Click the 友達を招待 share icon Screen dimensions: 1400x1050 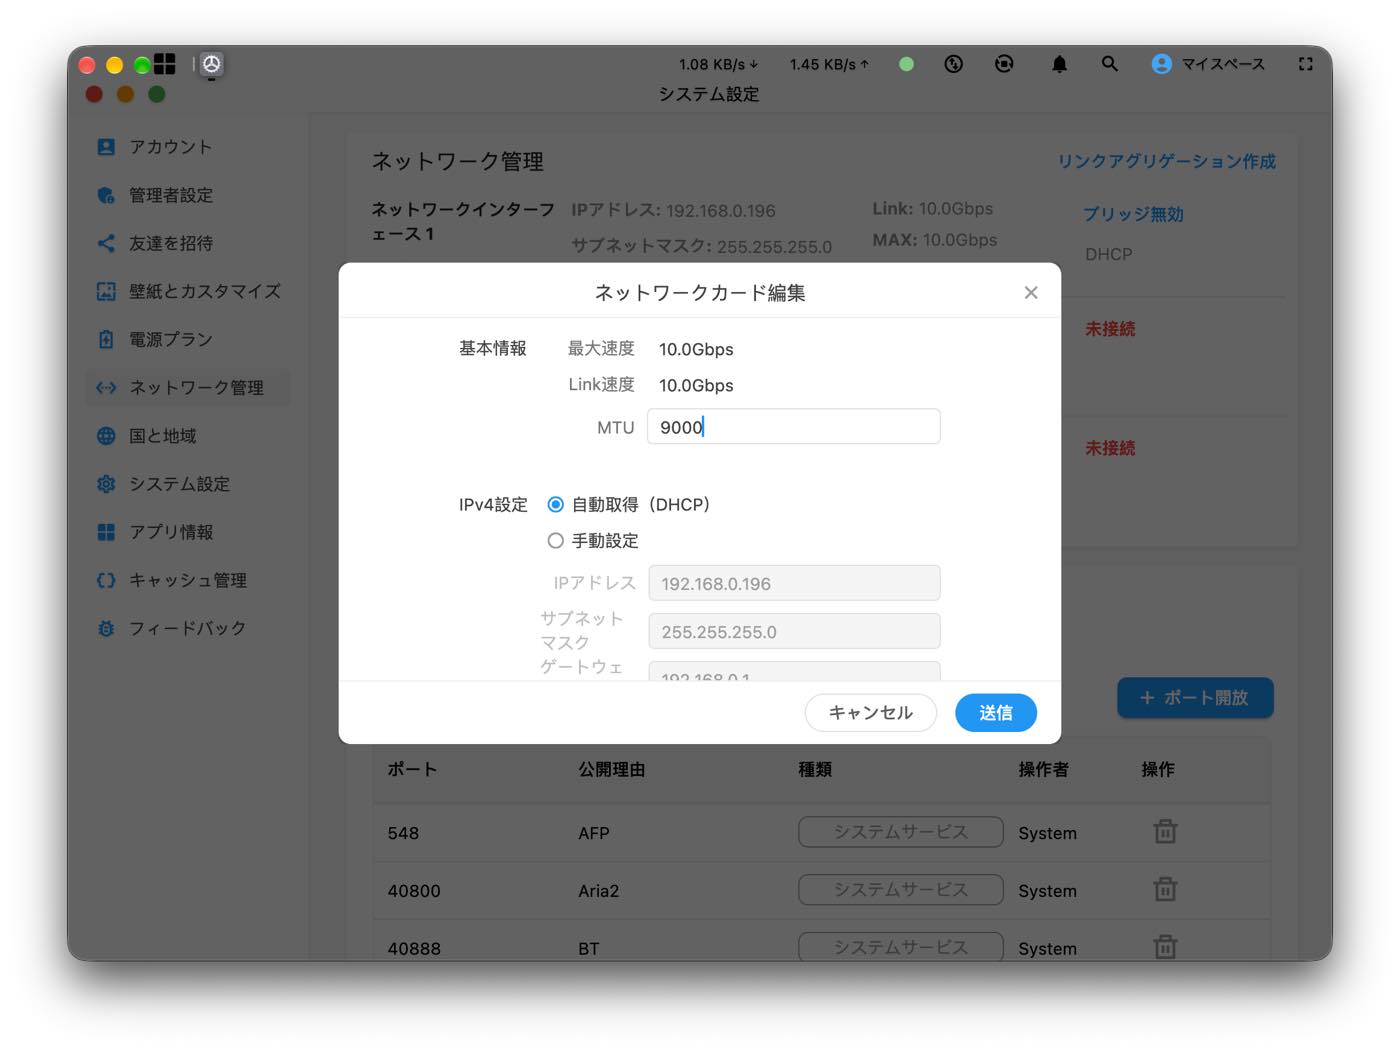point(106,243)
